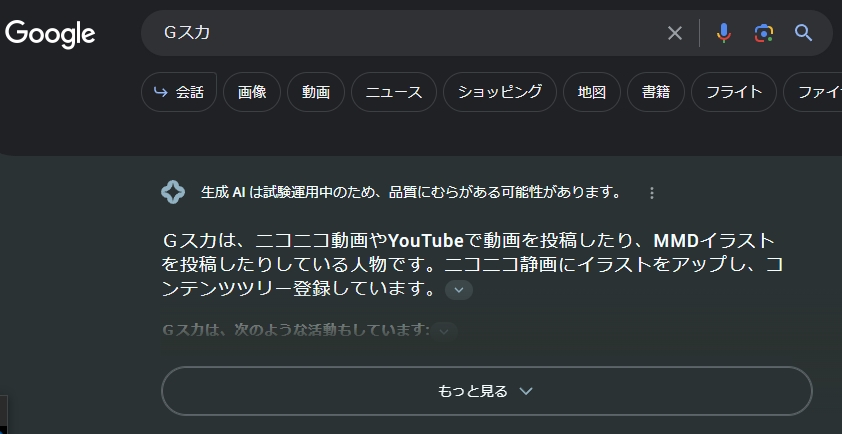842x434 pixels.
Task: Click the magnifying glass search icon
Action: [x=803, y=33]
